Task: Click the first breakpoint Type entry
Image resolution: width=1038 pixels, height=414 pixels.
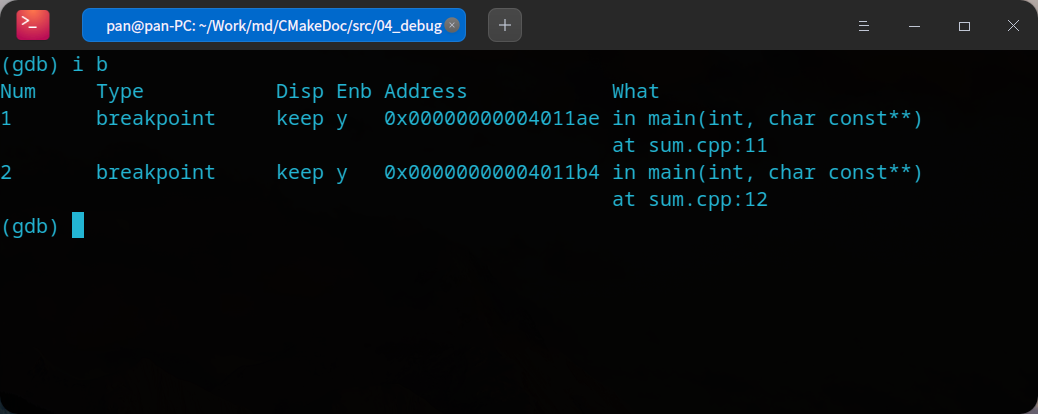Action: 156,119
